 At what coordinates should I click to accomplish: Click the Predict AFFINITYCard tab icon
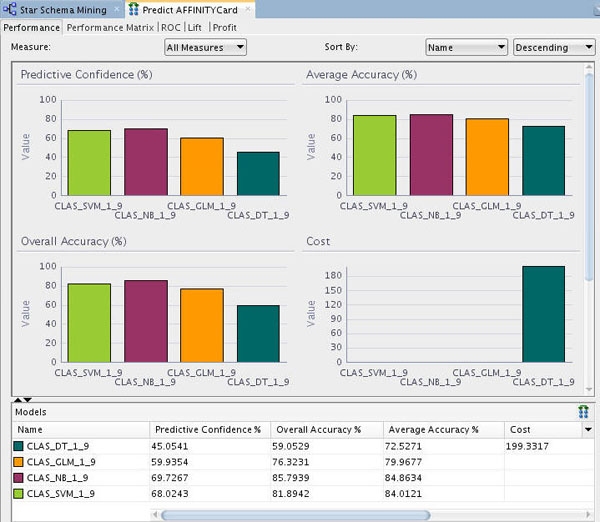tap(131, 9)
